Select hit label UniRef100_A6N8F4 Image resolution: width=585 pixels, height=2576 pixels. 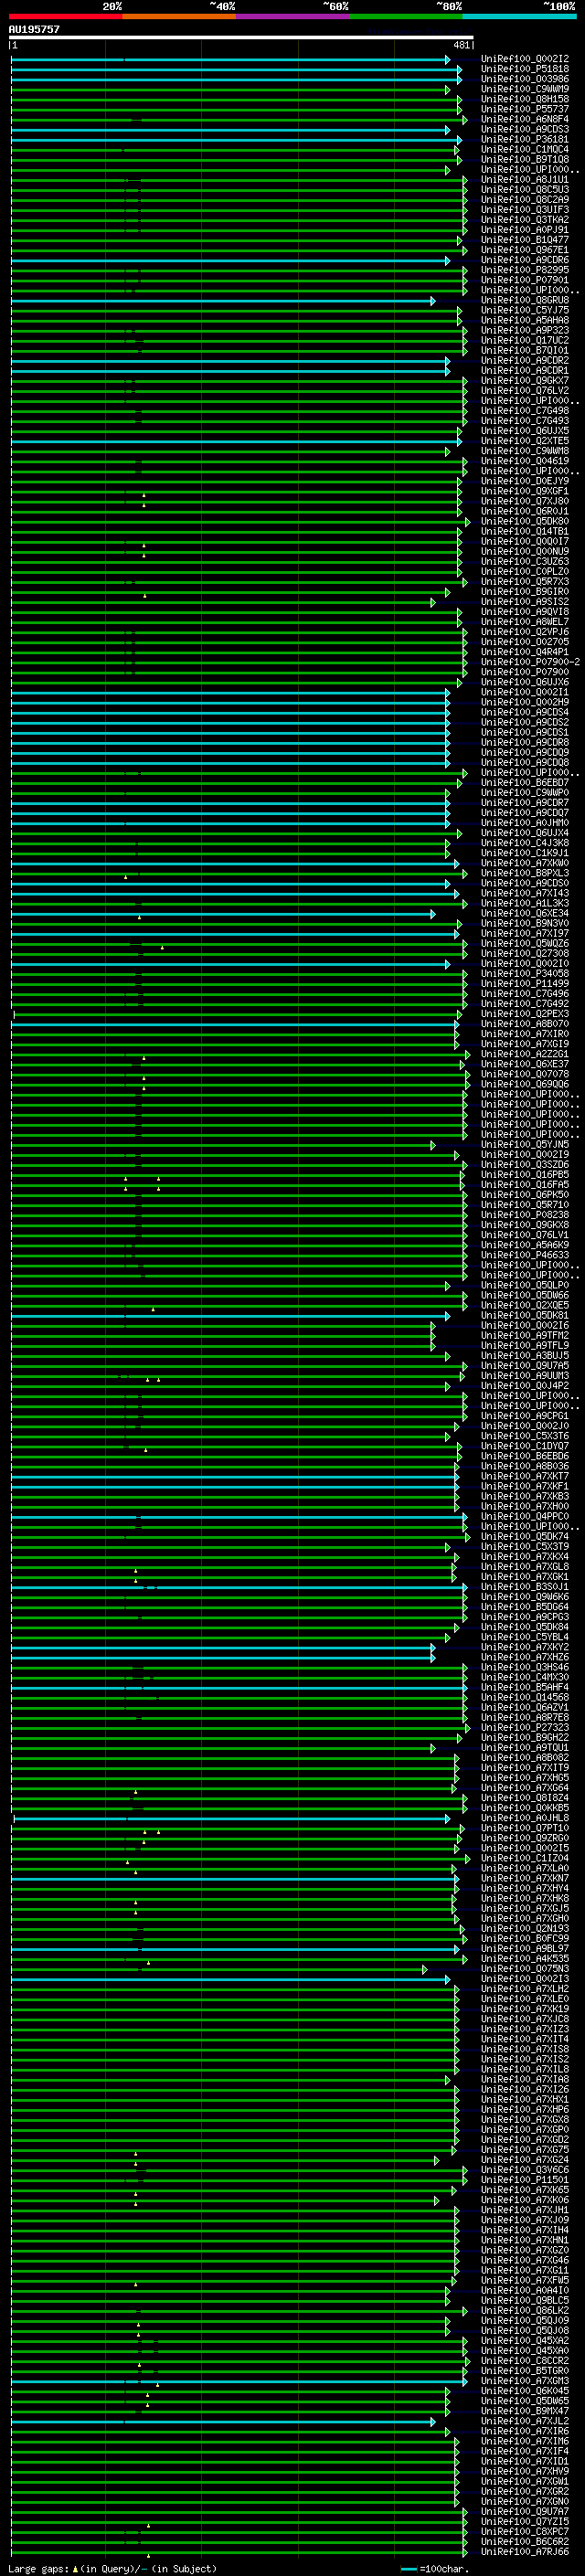525,119
